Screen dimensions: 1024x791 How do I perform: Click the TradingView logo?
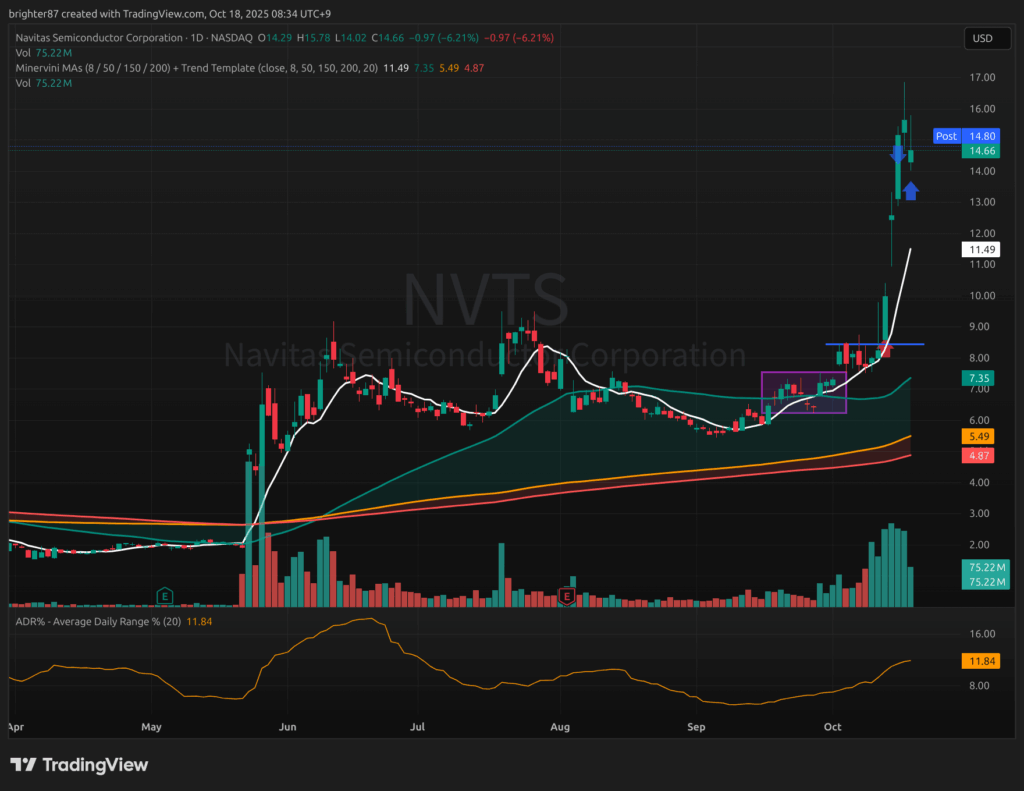coord(80,765)
